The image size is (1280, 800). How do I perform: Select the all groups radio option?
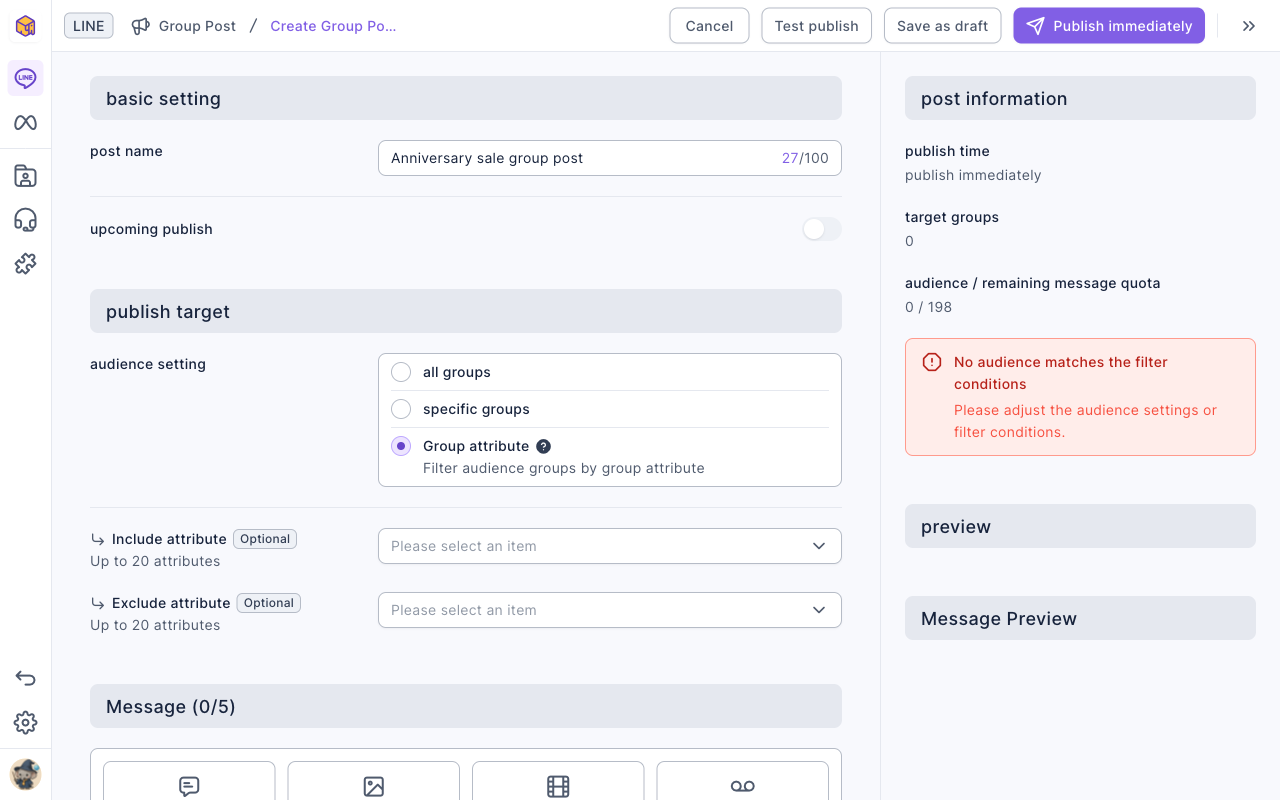click(x=401, y=372)
